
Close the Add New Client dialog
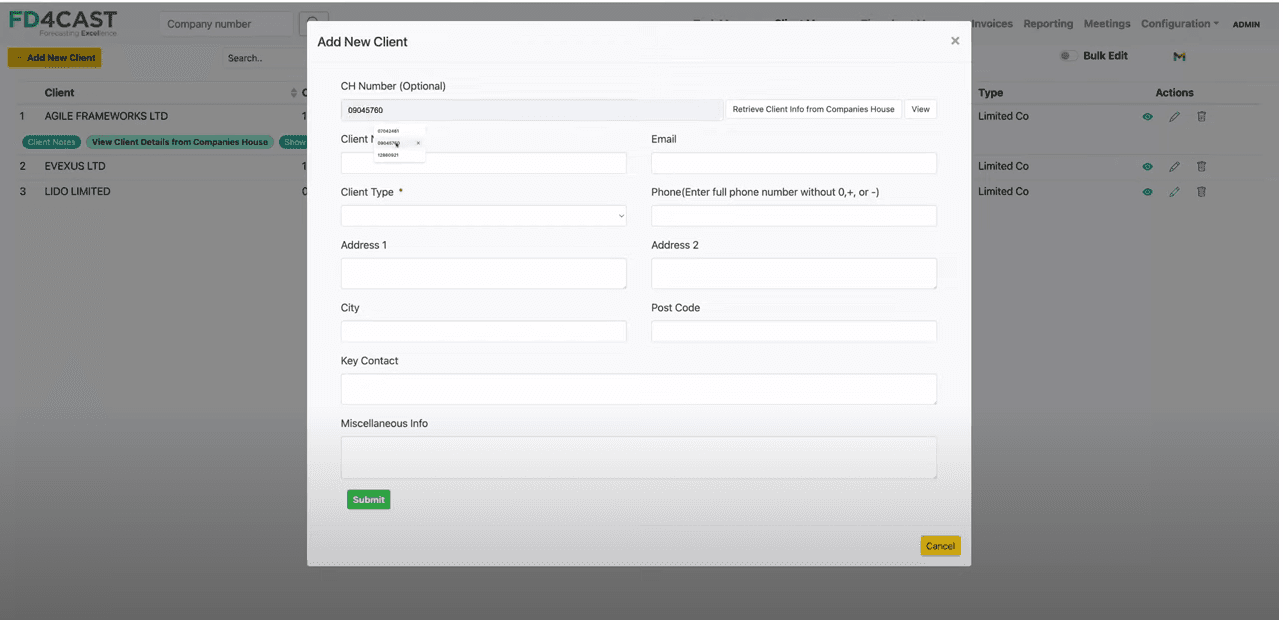pyautogui.click(x=955, y=41)
